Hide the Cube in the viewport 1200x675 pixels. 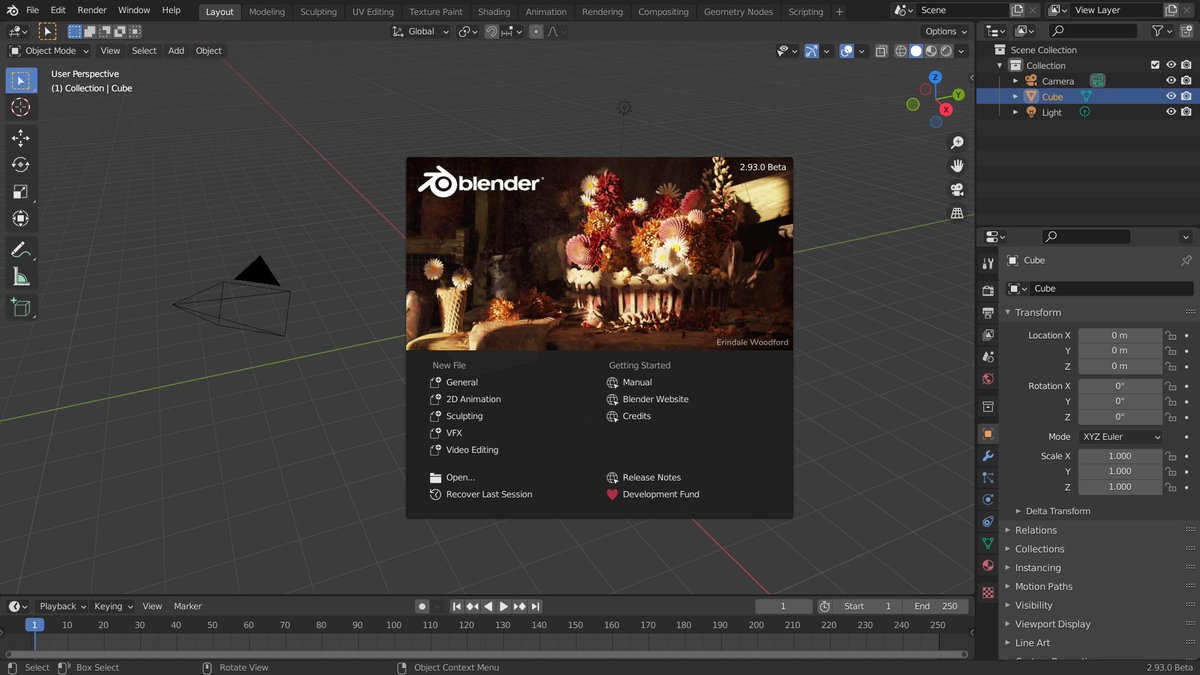point(1171,97)
